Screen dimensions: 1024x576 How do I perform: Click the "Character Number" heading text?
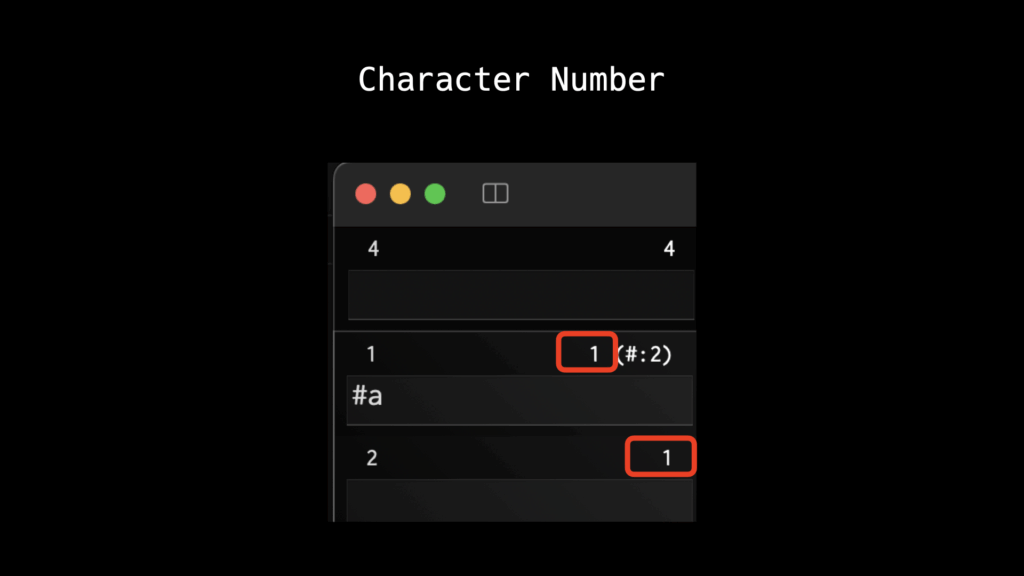(511, 80)
